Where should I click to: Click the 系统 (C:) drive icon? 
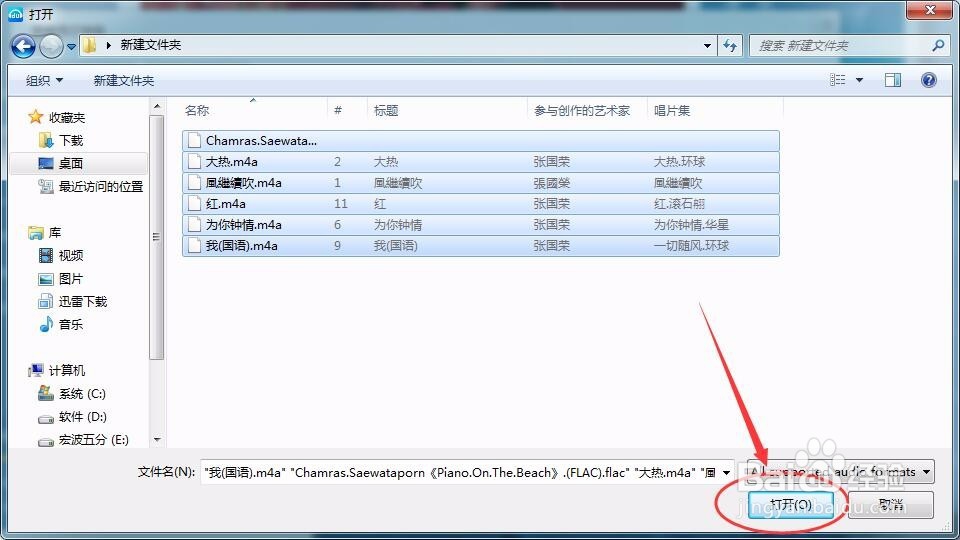46,393
